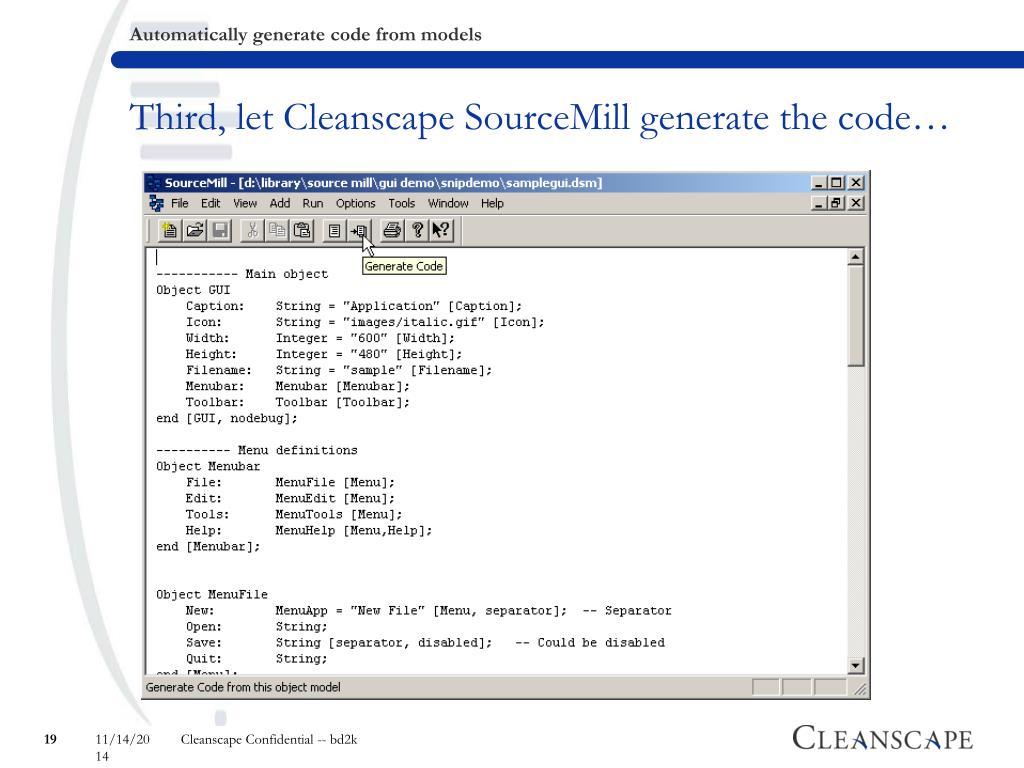Screen dimensions: 1024x768
Task: Click the New file toolbar icon
Action: [x=169, y=230]
